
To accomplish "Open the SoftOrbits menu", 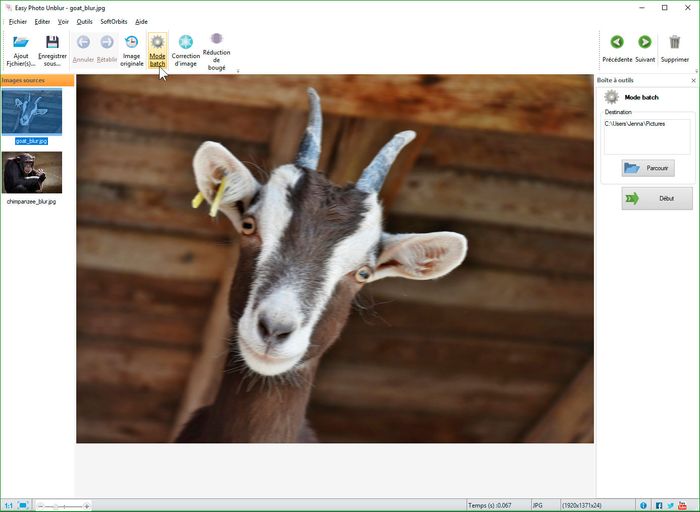I will [113, 21].
